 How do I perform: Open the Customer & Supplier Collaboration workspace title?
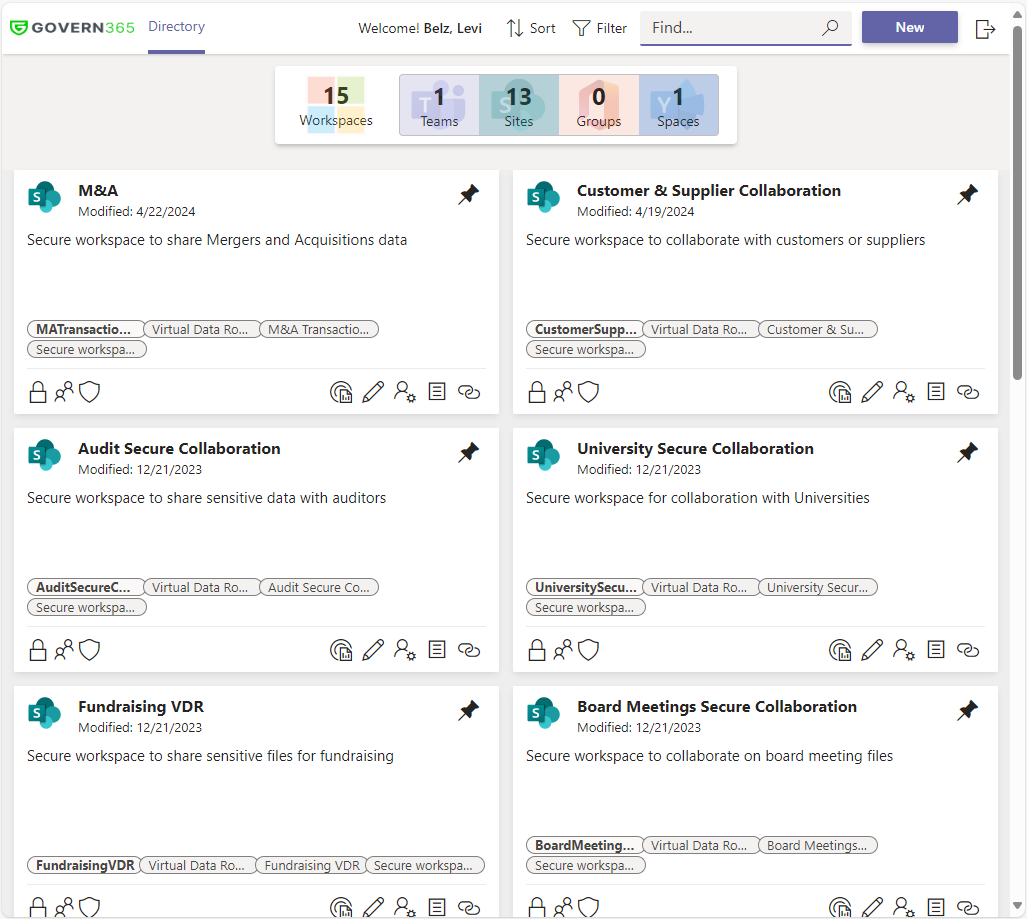point(708,191)
